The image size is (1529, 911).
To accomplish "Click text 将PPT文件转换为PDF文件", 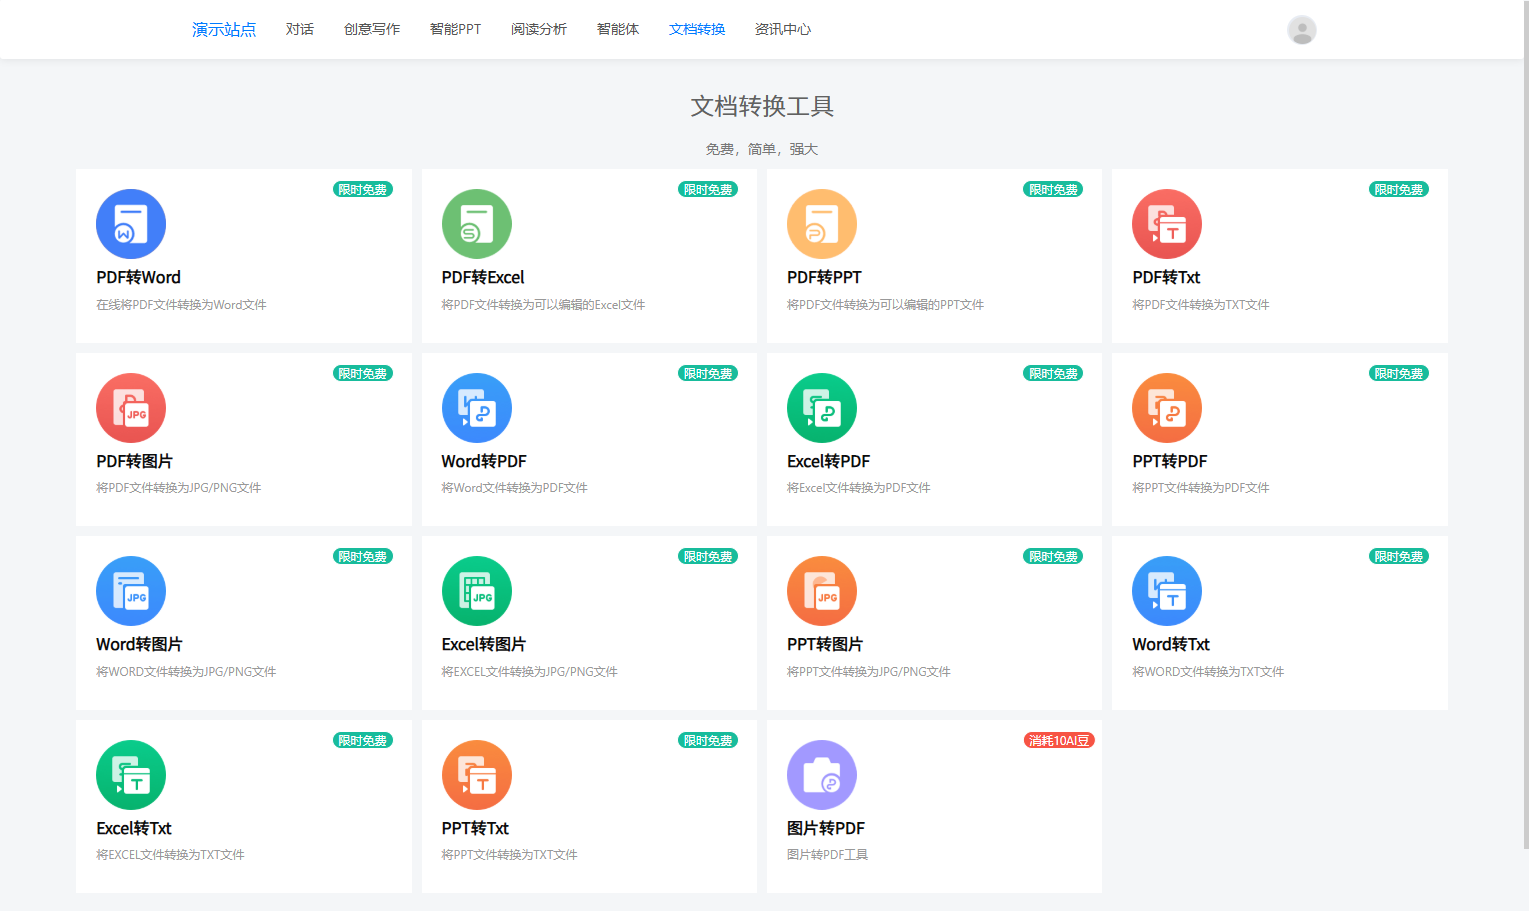I will pyautogui.click(x=1200, y=488).
